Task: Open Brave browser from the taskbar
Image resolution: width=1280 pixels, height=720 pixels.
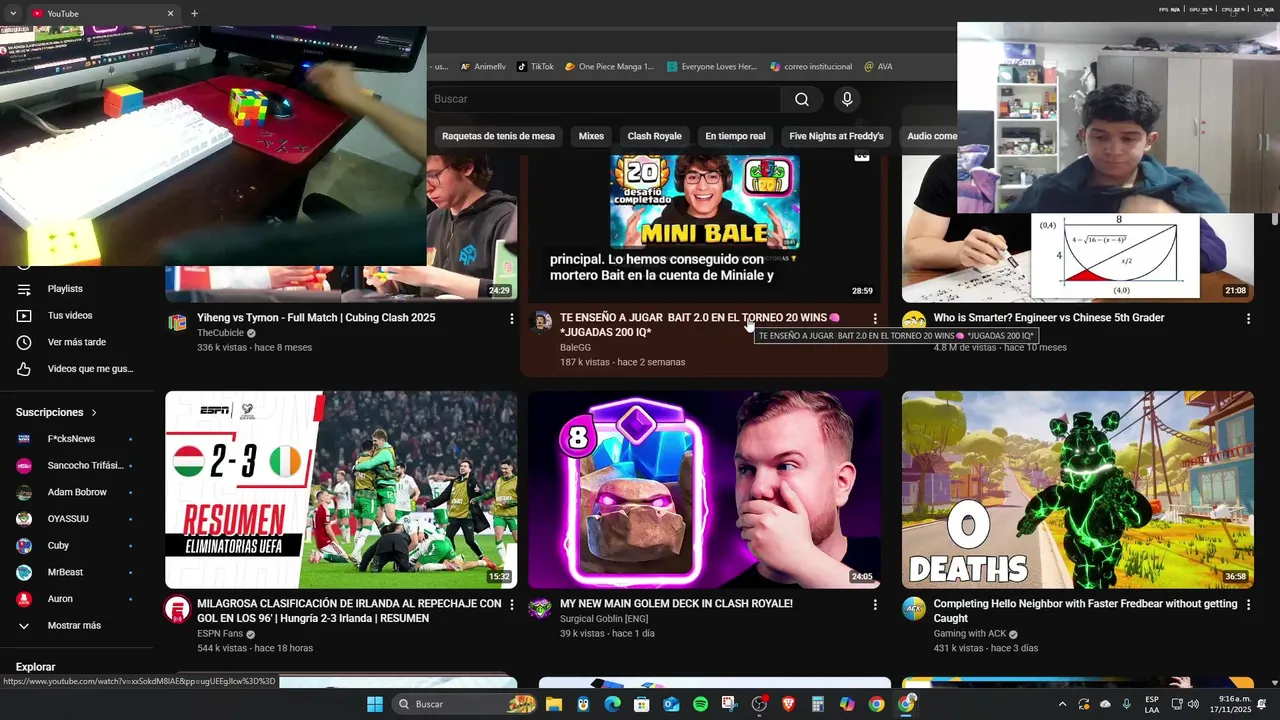Action: (788, 704)
